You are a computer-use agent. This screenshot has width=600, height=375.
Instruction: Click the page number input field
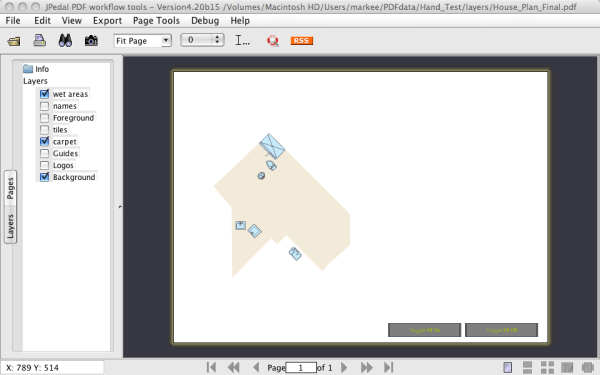(x=301, y=368)
